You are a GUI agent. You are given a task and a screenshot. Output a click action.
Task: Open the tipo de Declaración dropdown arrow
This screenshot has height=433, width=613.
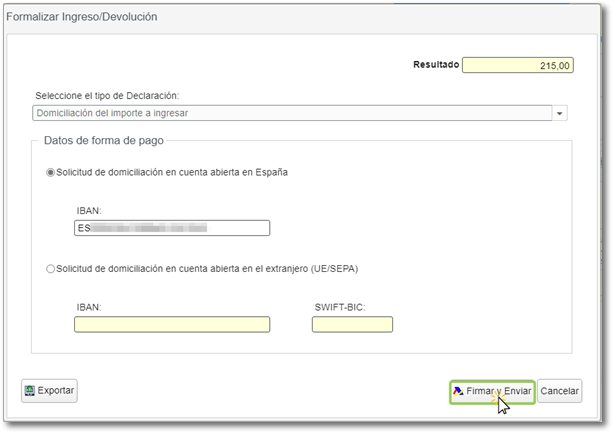point(560,114)
